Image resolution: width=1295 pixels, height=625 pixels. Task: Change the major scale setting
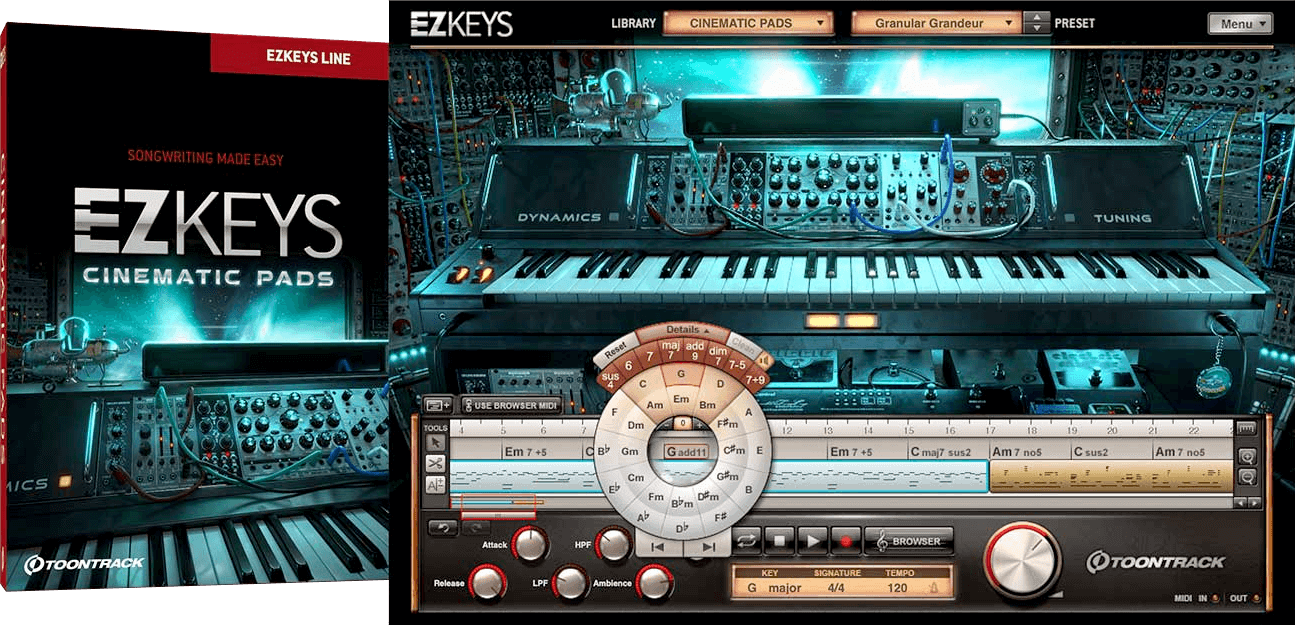tap(786, 588)
